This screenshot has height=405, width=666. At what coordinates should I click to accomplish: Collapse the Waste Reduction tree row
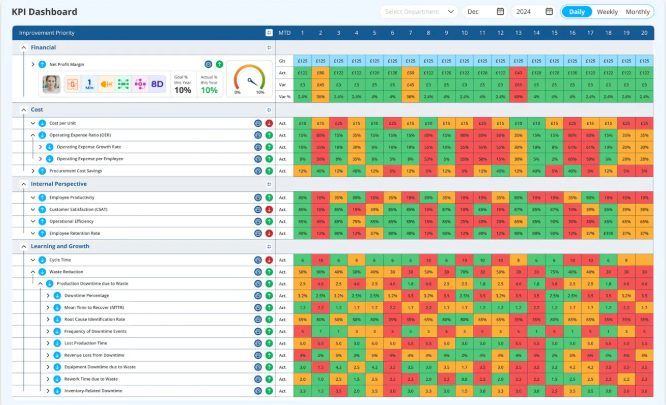tap(31, 271)
